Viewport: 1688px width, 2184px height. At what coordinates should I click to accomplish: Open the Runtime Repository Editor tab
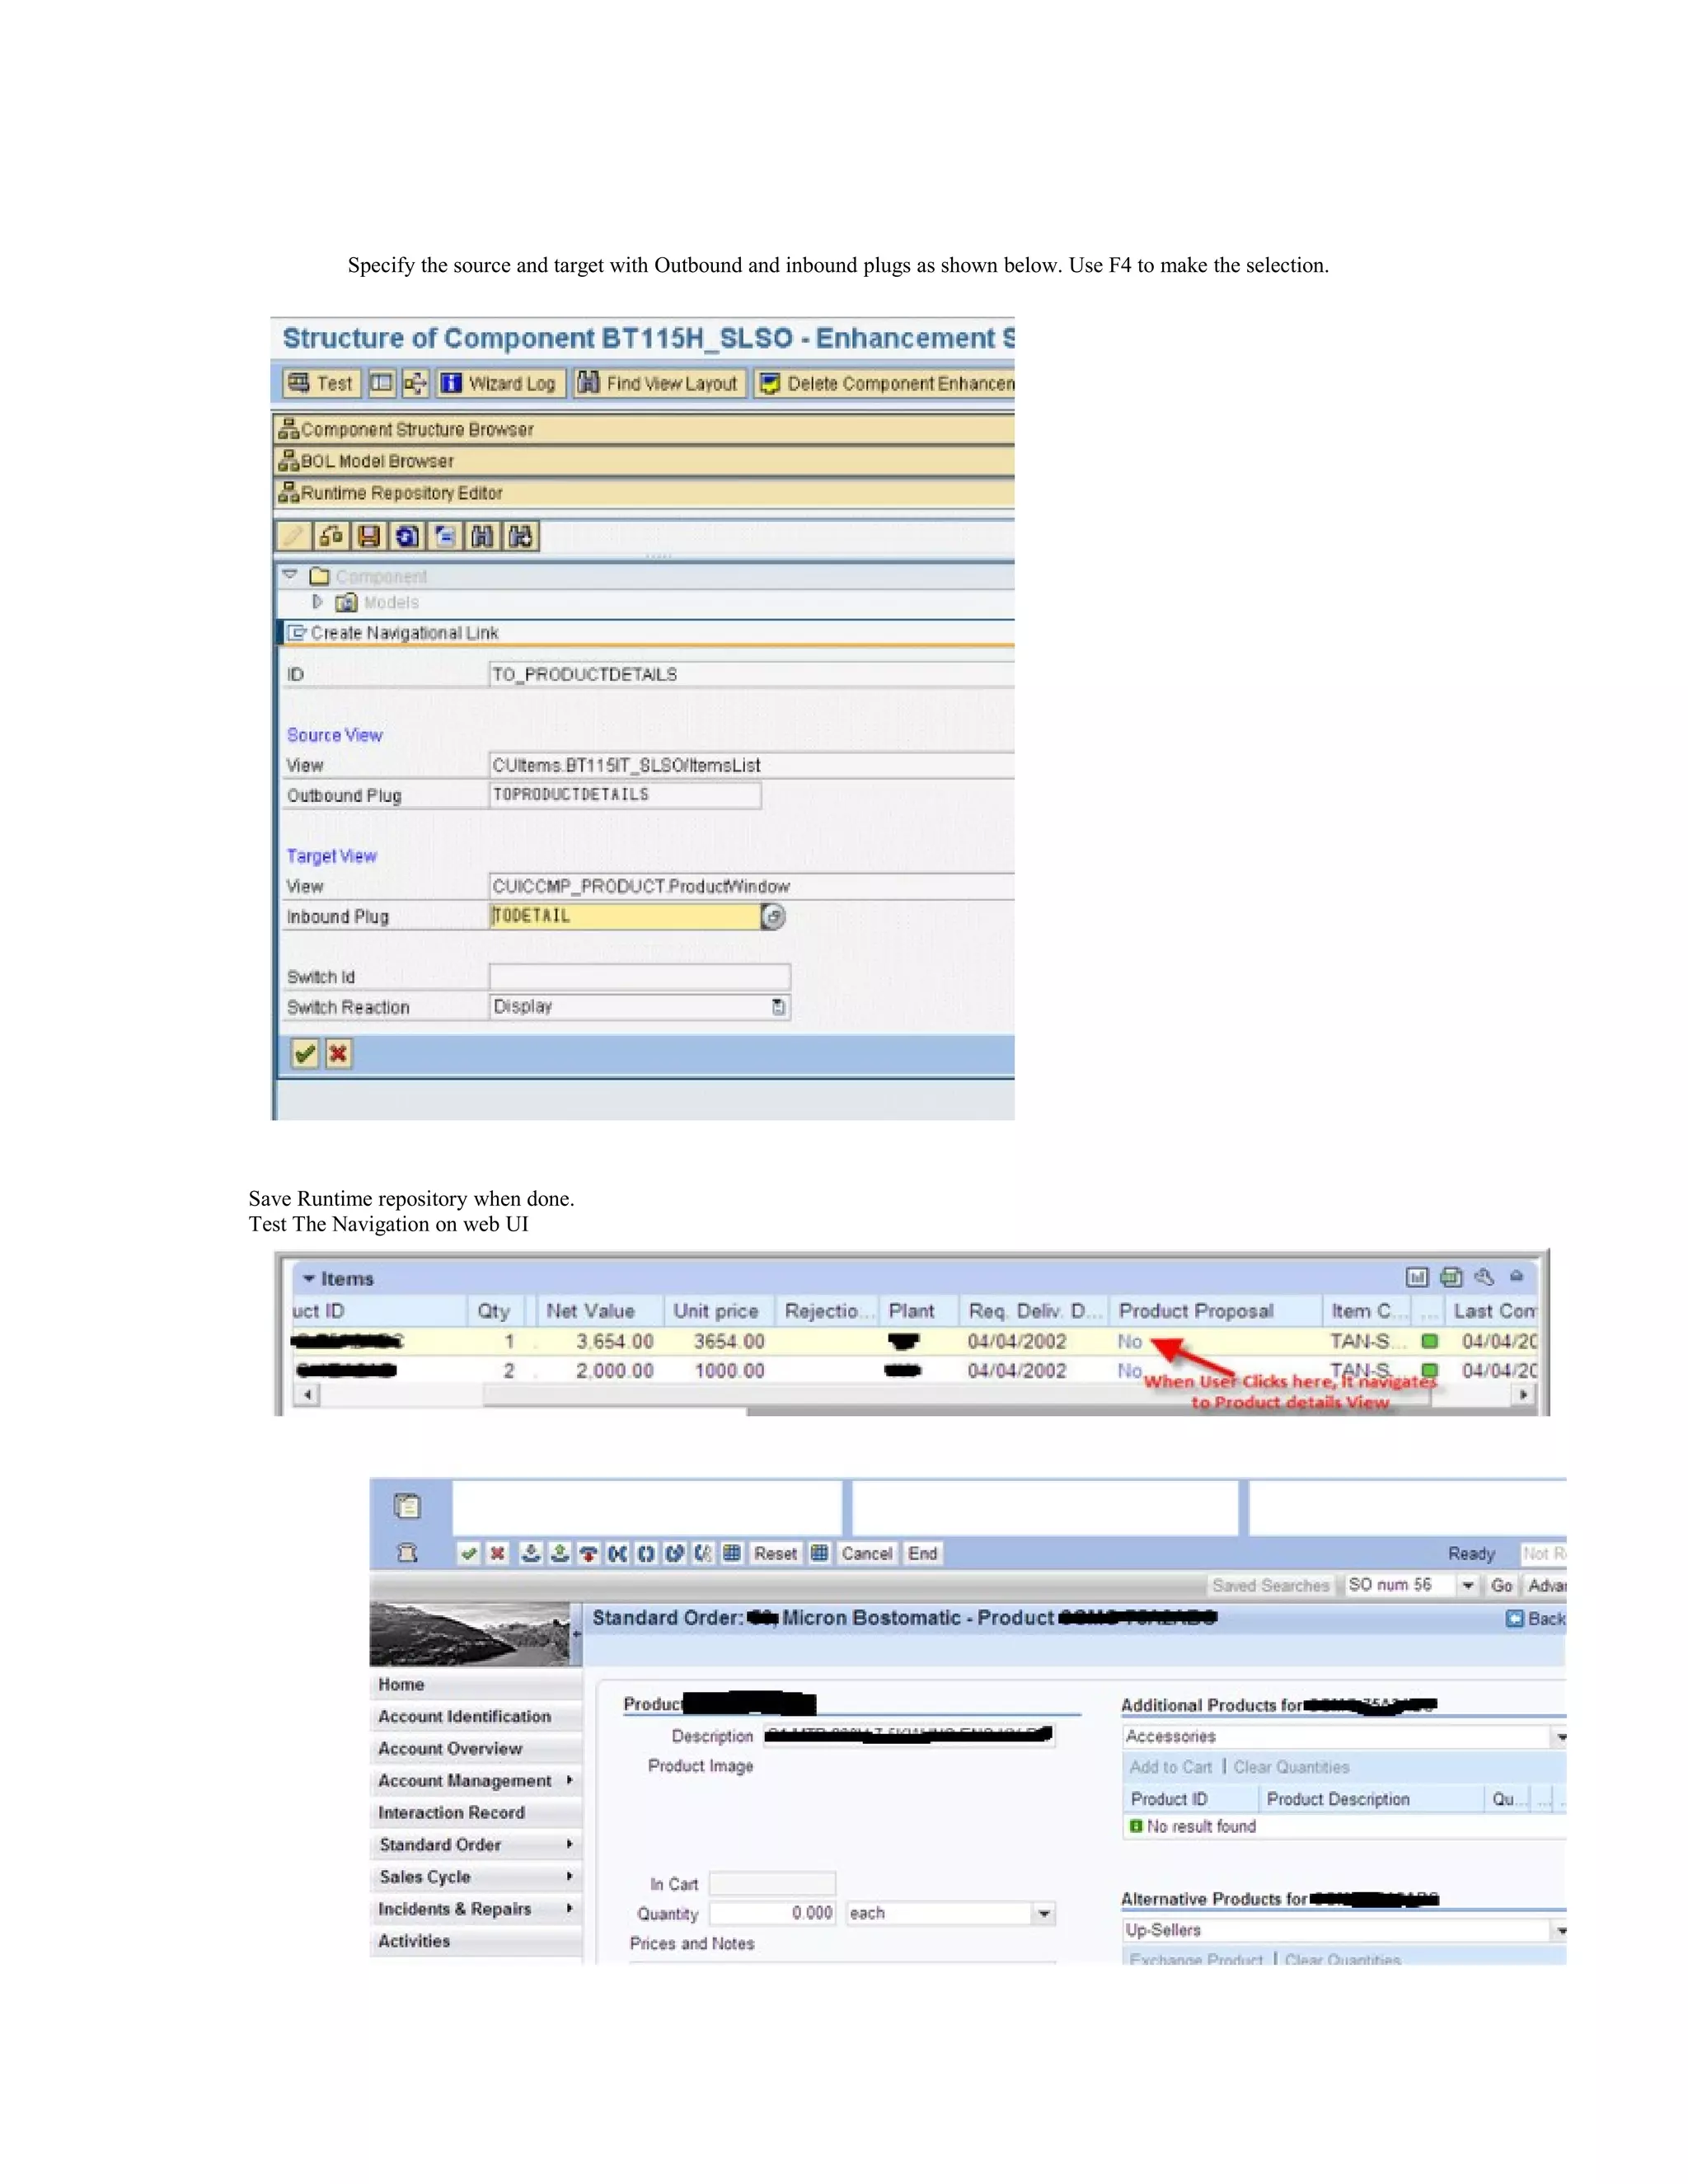pos(643,493)
